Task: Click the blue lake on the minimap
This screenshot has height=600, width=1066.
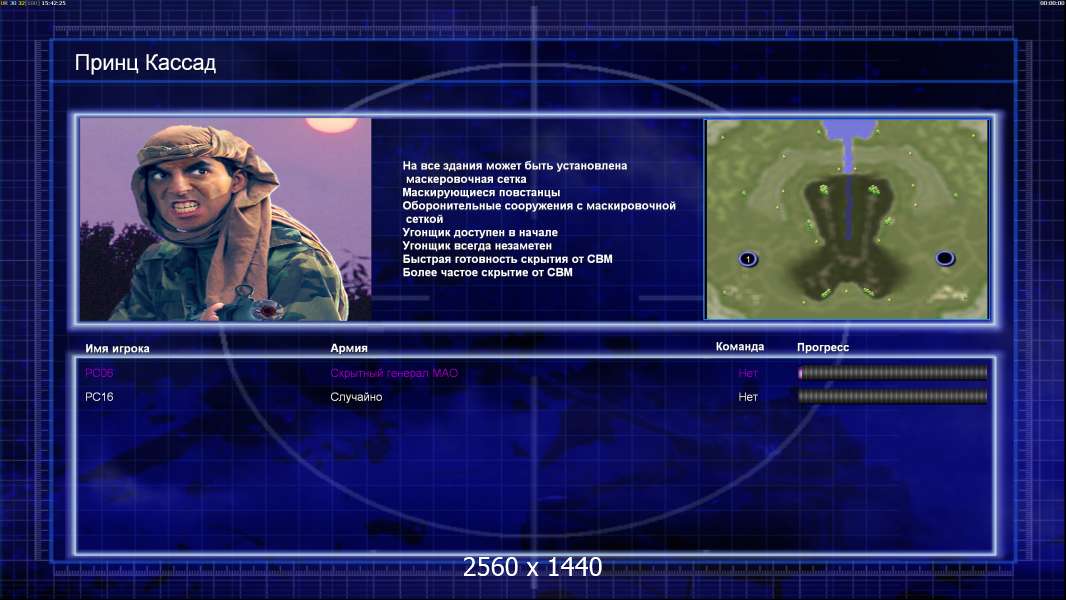Action: (848, 130)
